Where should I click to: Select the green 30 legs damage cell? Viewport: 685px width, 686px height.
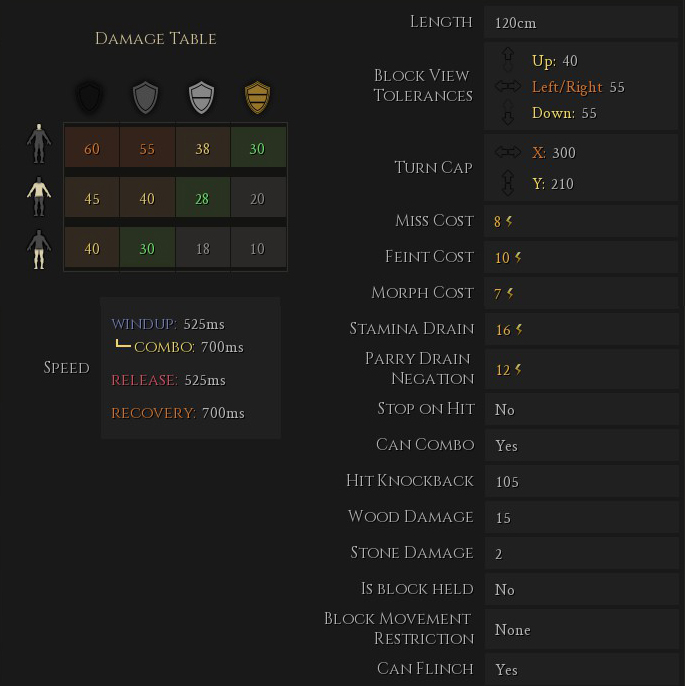point(147,249)
